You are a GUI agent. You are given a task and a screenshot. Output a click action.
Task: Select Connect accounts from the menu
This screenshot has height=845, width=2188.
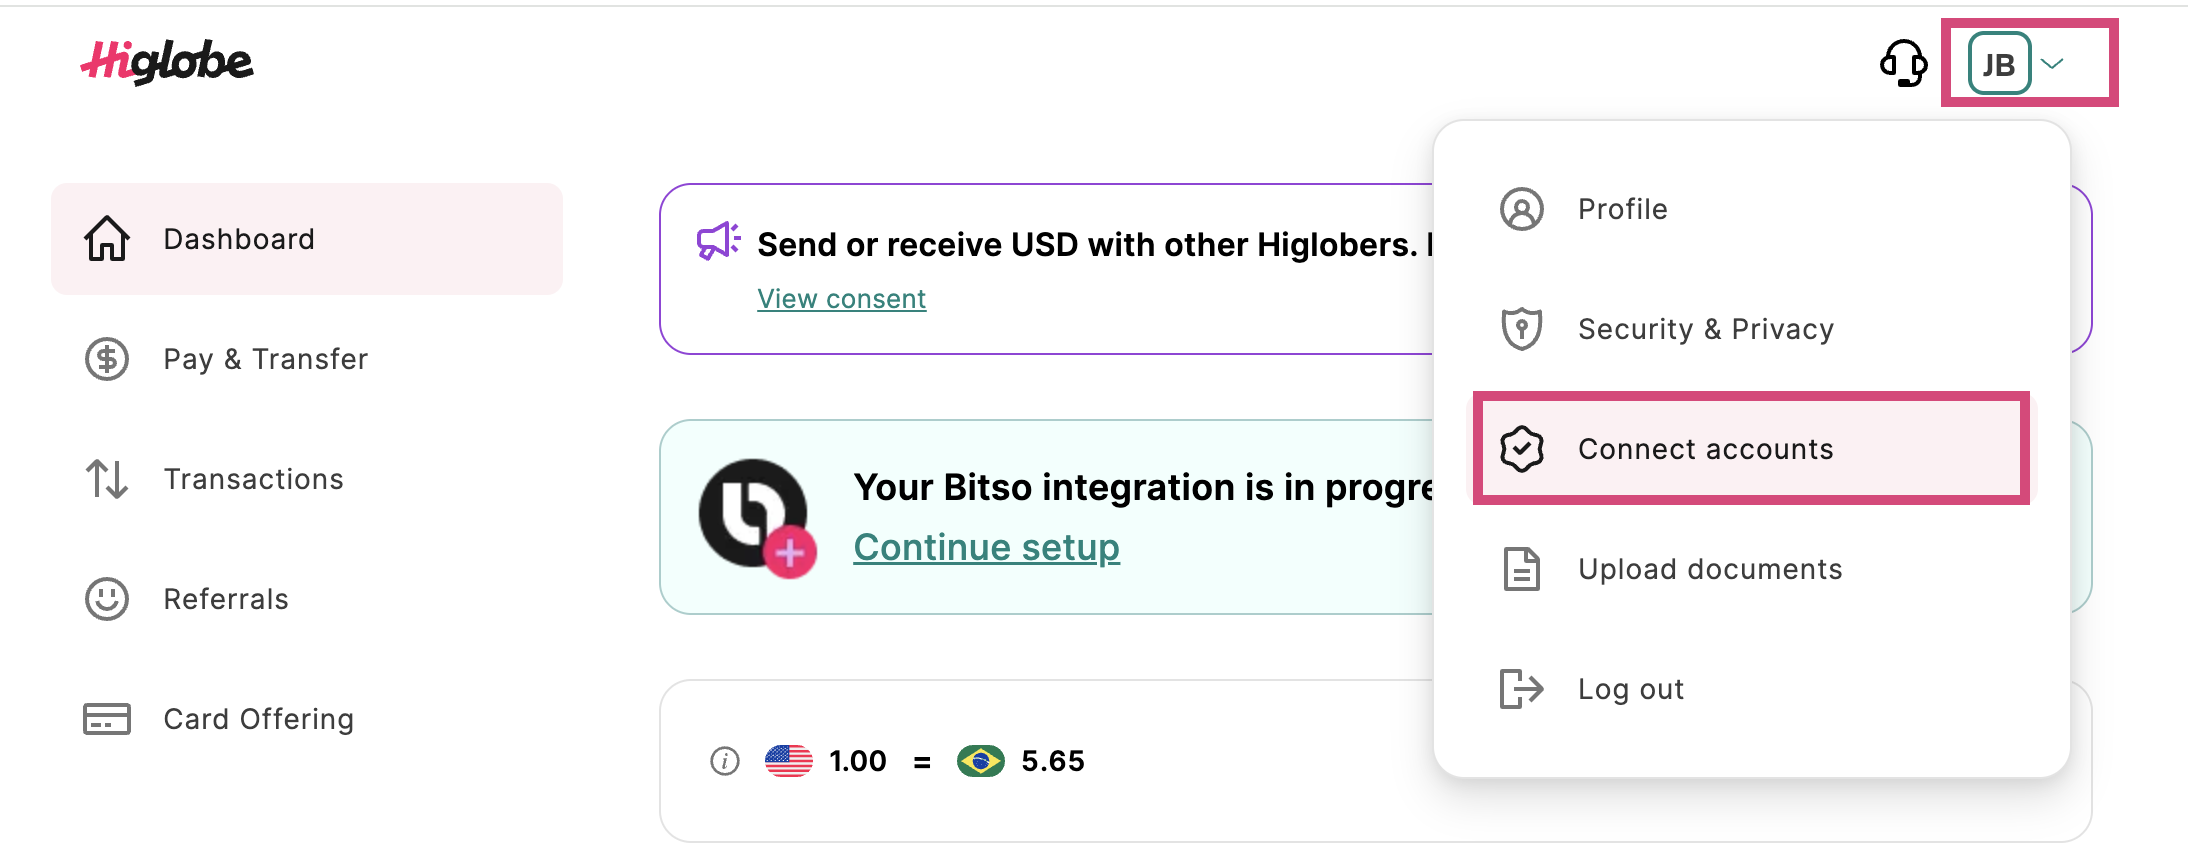click(x=1705, y=448)
